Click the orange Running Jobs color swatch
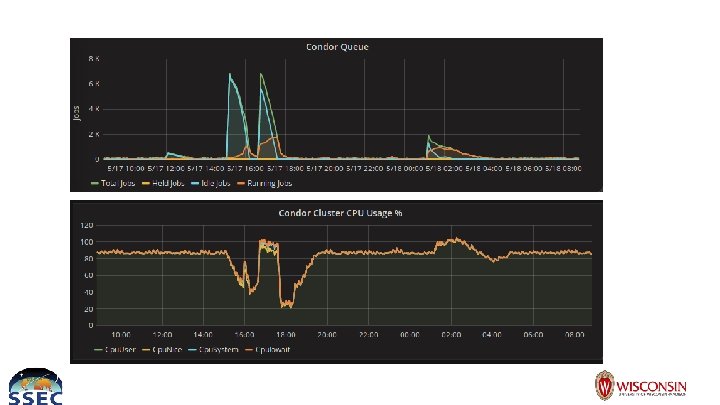This screenshot has width=720, height=405. 241,183
